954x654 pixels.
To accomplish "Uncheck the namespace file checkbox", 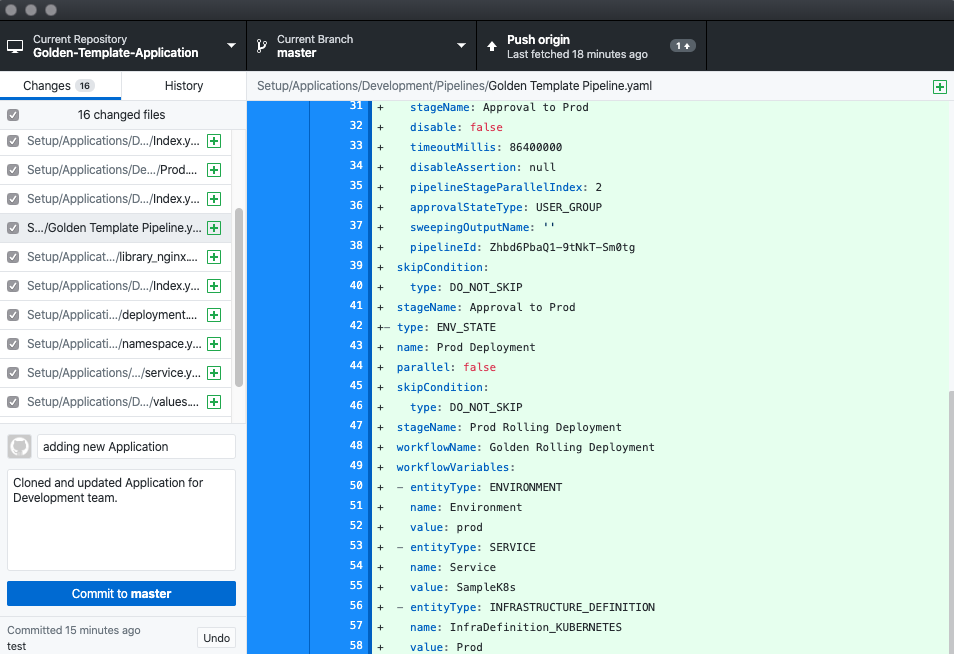I will [x=13, y=344].
